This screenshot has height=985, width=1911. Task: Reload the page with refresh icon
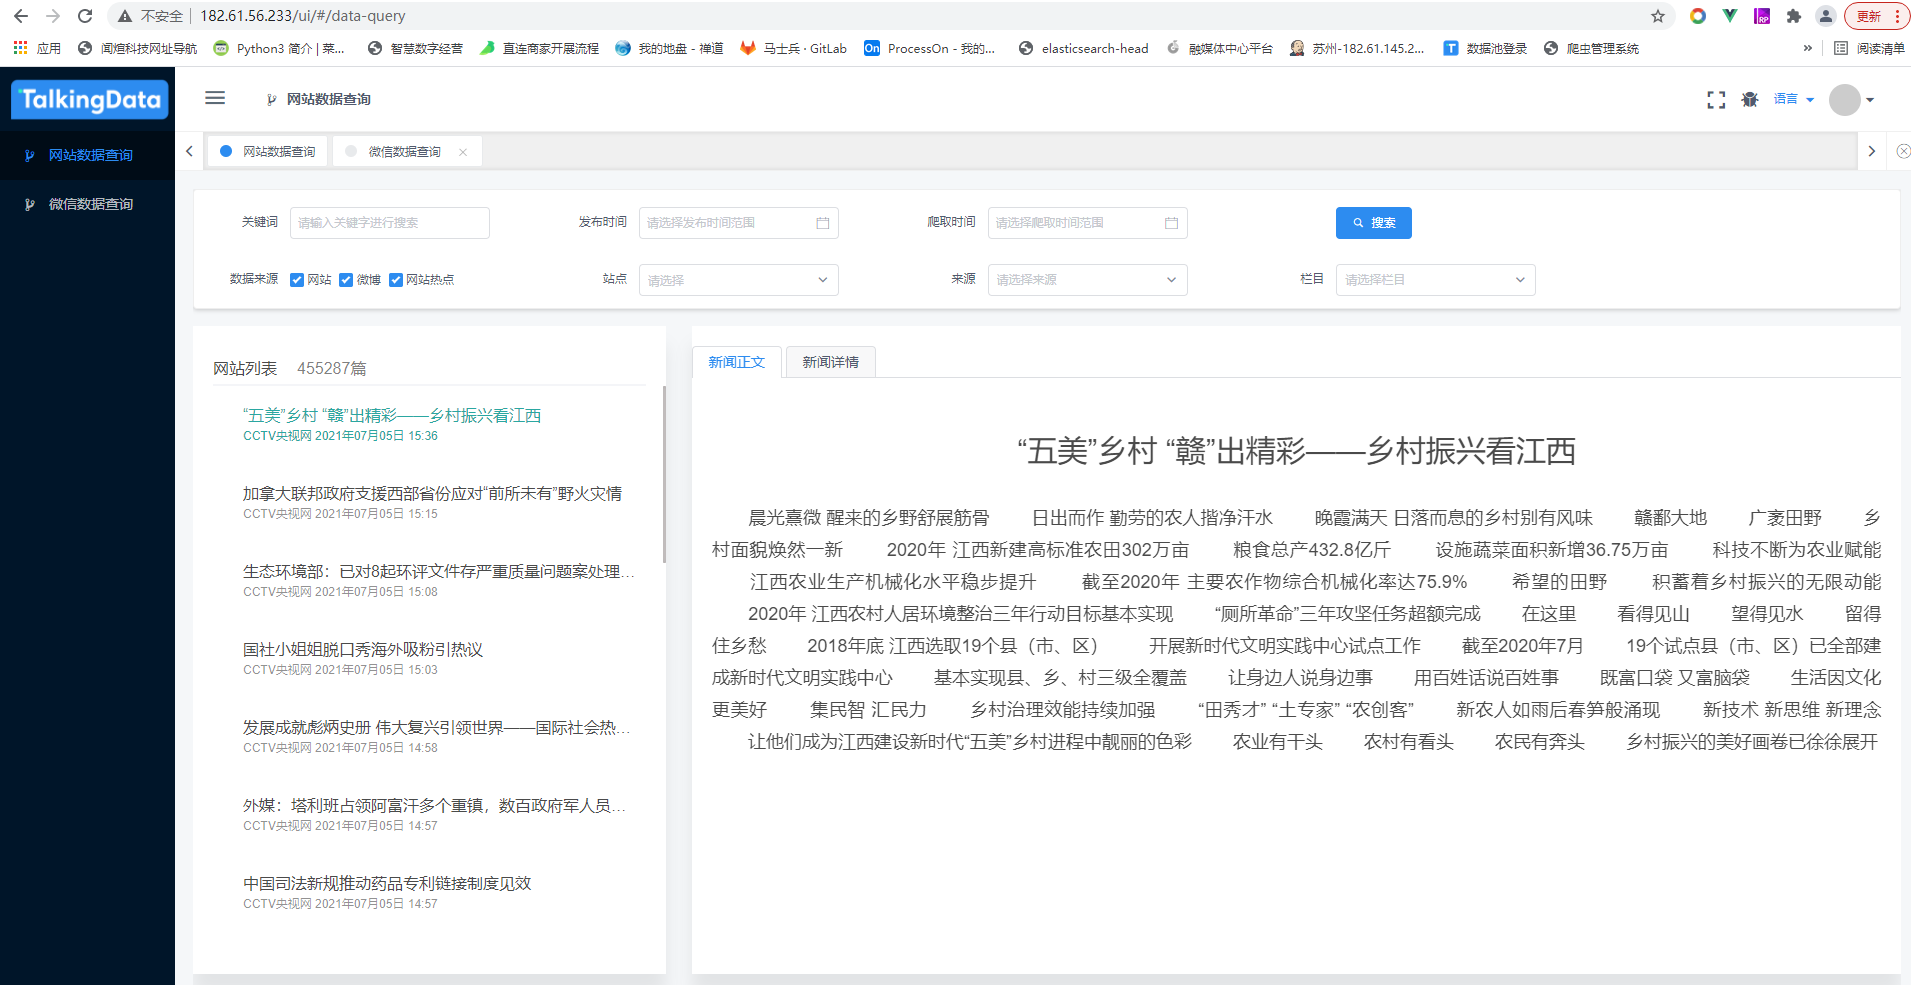pos(85,16)
